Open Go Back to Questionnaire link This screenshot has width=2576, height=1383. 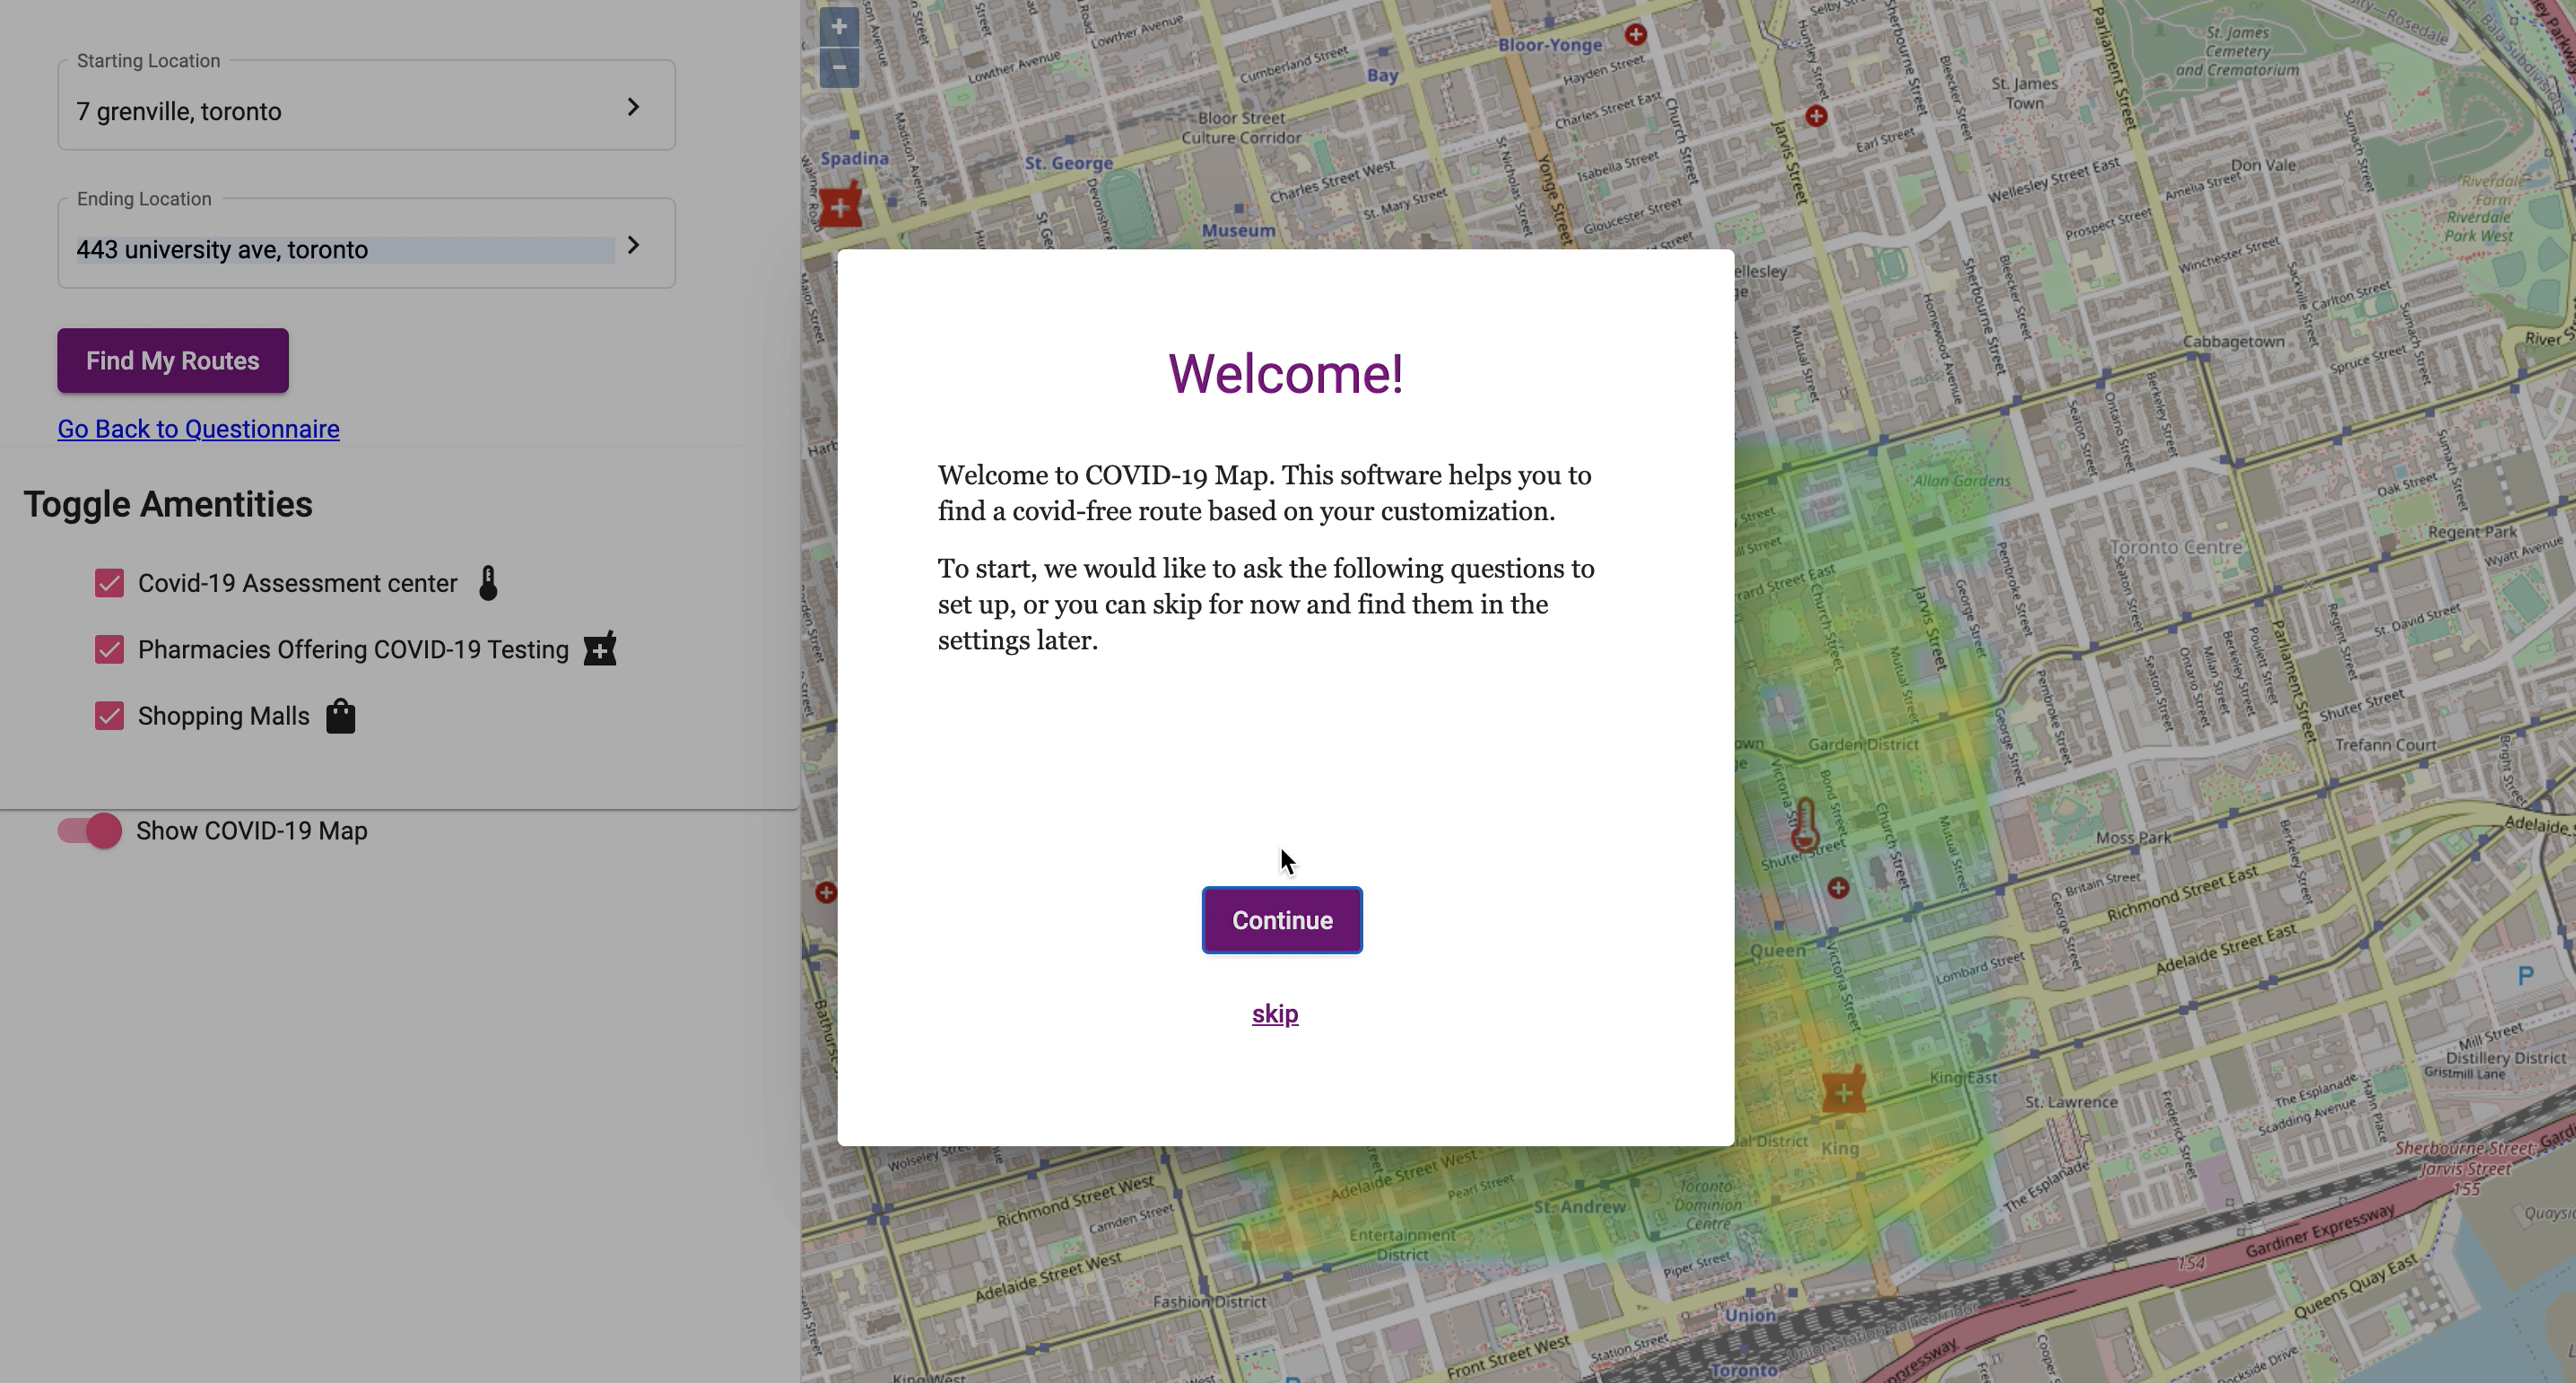(198, 429)
